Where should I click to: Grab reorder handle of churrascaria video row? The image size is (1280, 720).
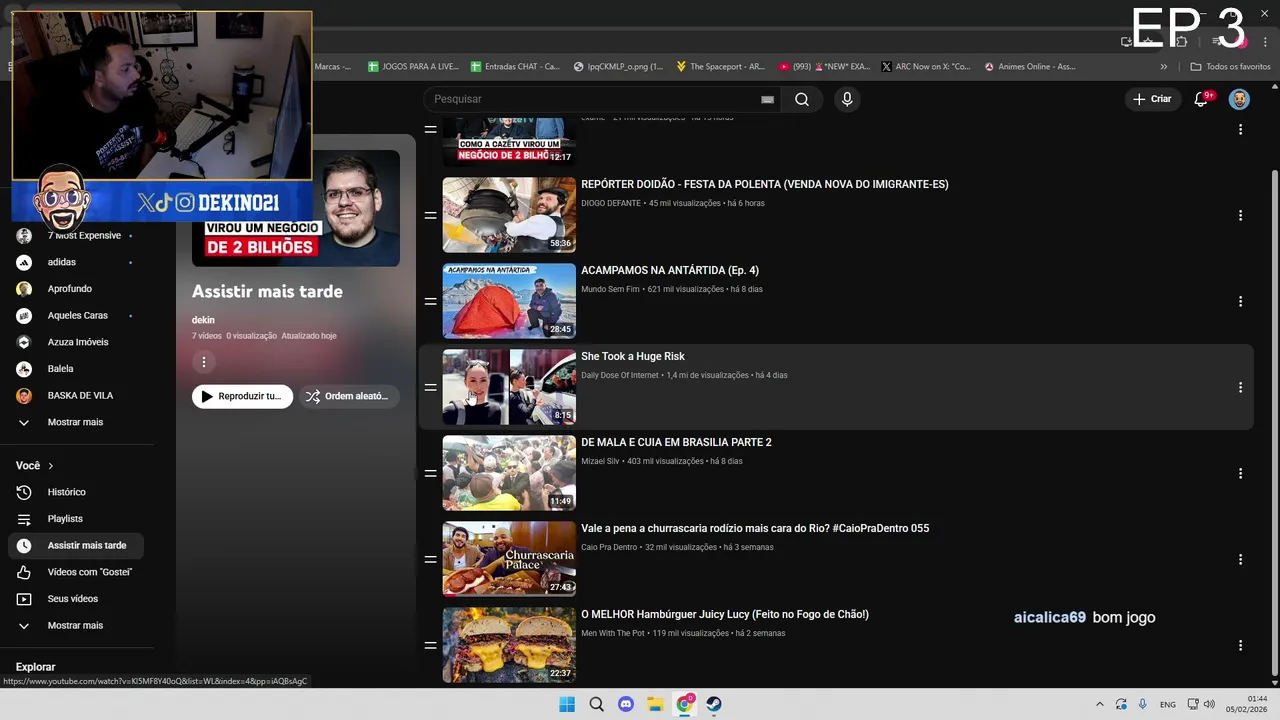(x=430, y=559)
